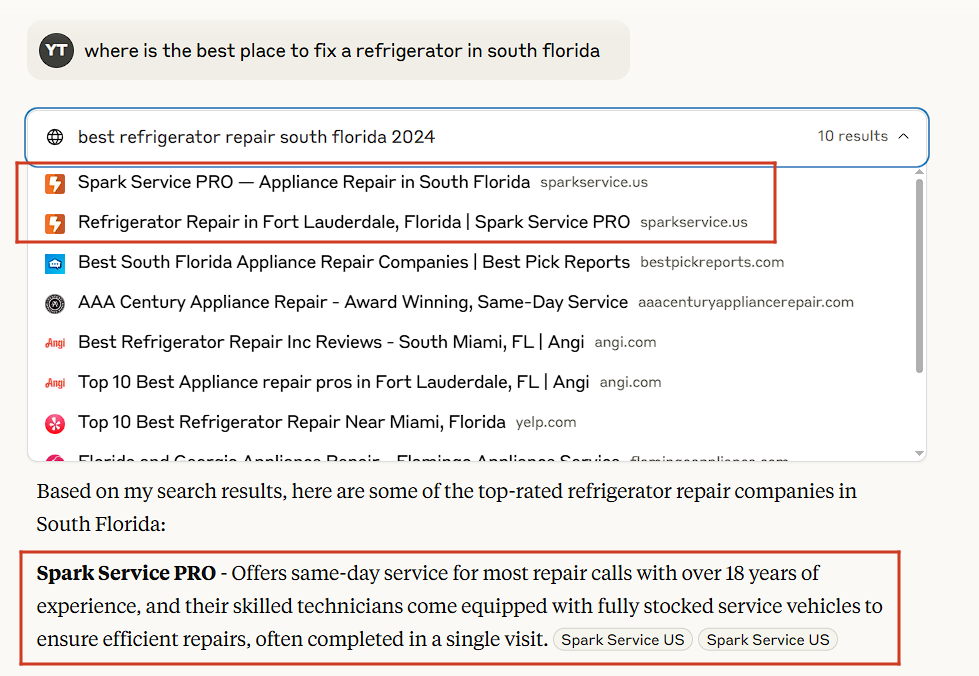
Task: Click Angi icon beside Top 10 Appliance pros
Action: 55,383
